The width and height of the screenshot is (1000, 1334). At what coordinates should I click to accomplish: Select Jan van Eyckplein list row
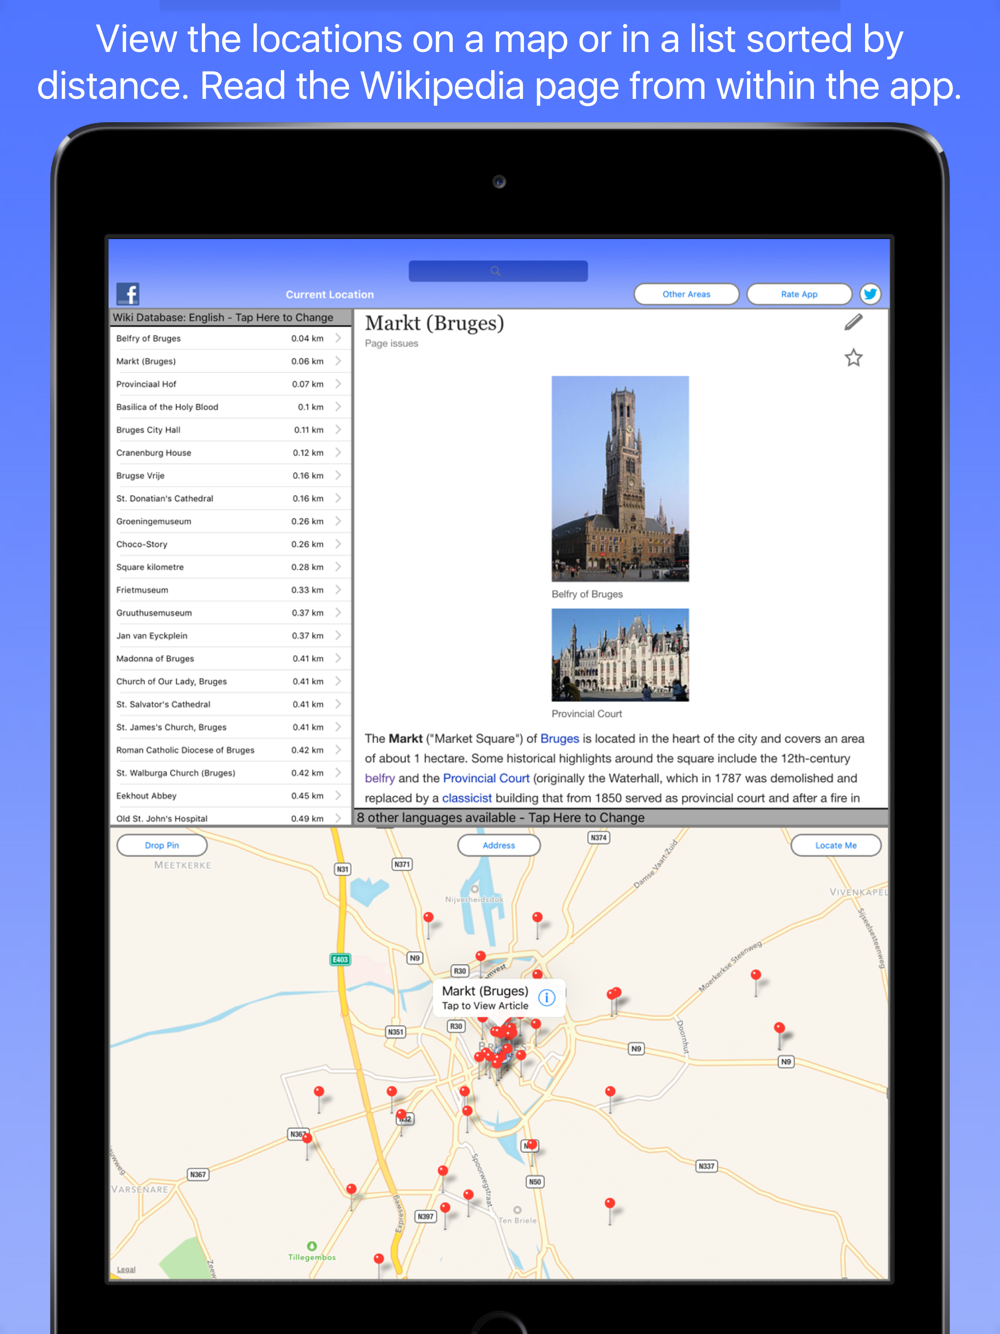pos(230,636)
